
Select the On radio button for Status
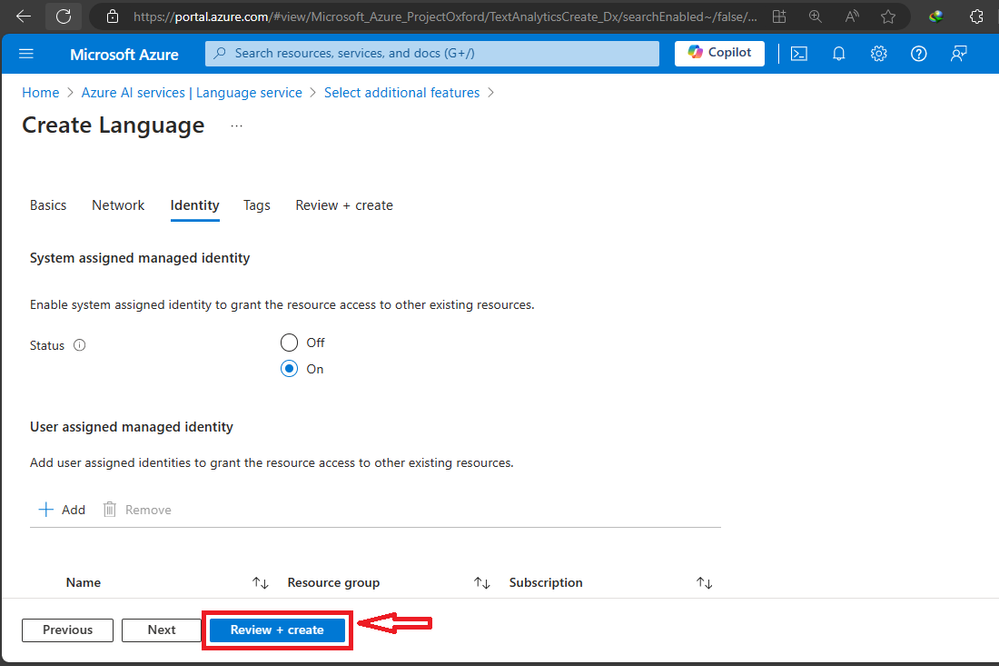click(289, 368)
